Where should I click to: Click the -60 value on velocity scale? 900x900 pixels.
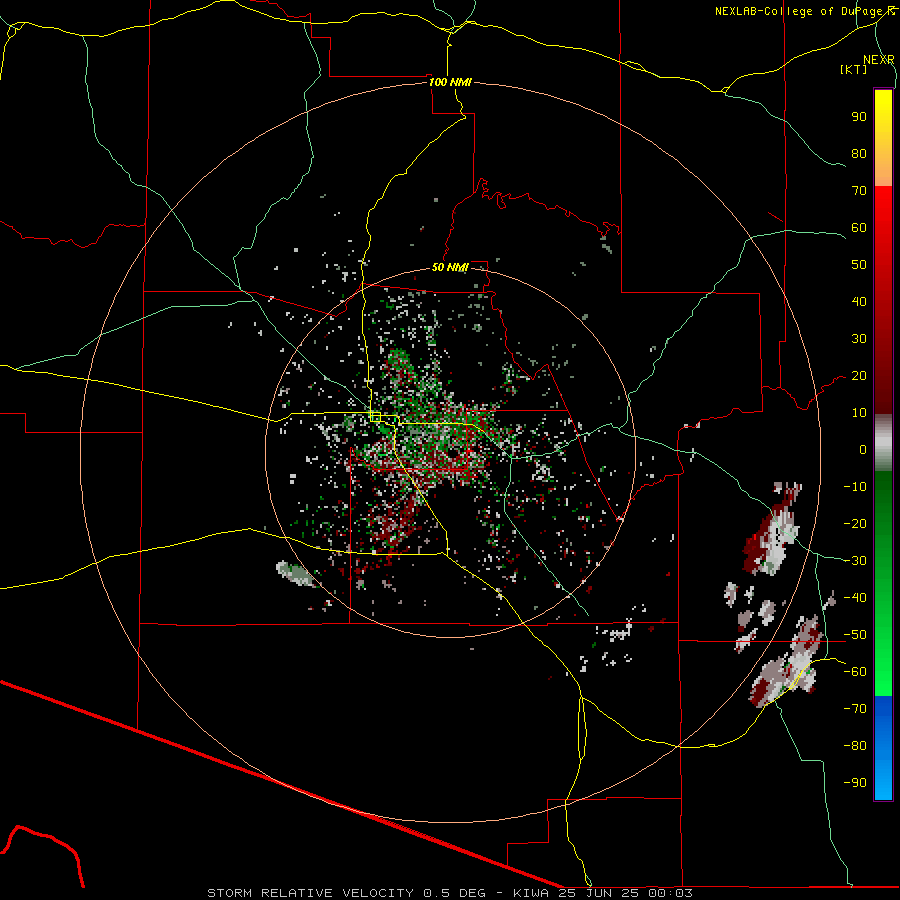(855, 672)
